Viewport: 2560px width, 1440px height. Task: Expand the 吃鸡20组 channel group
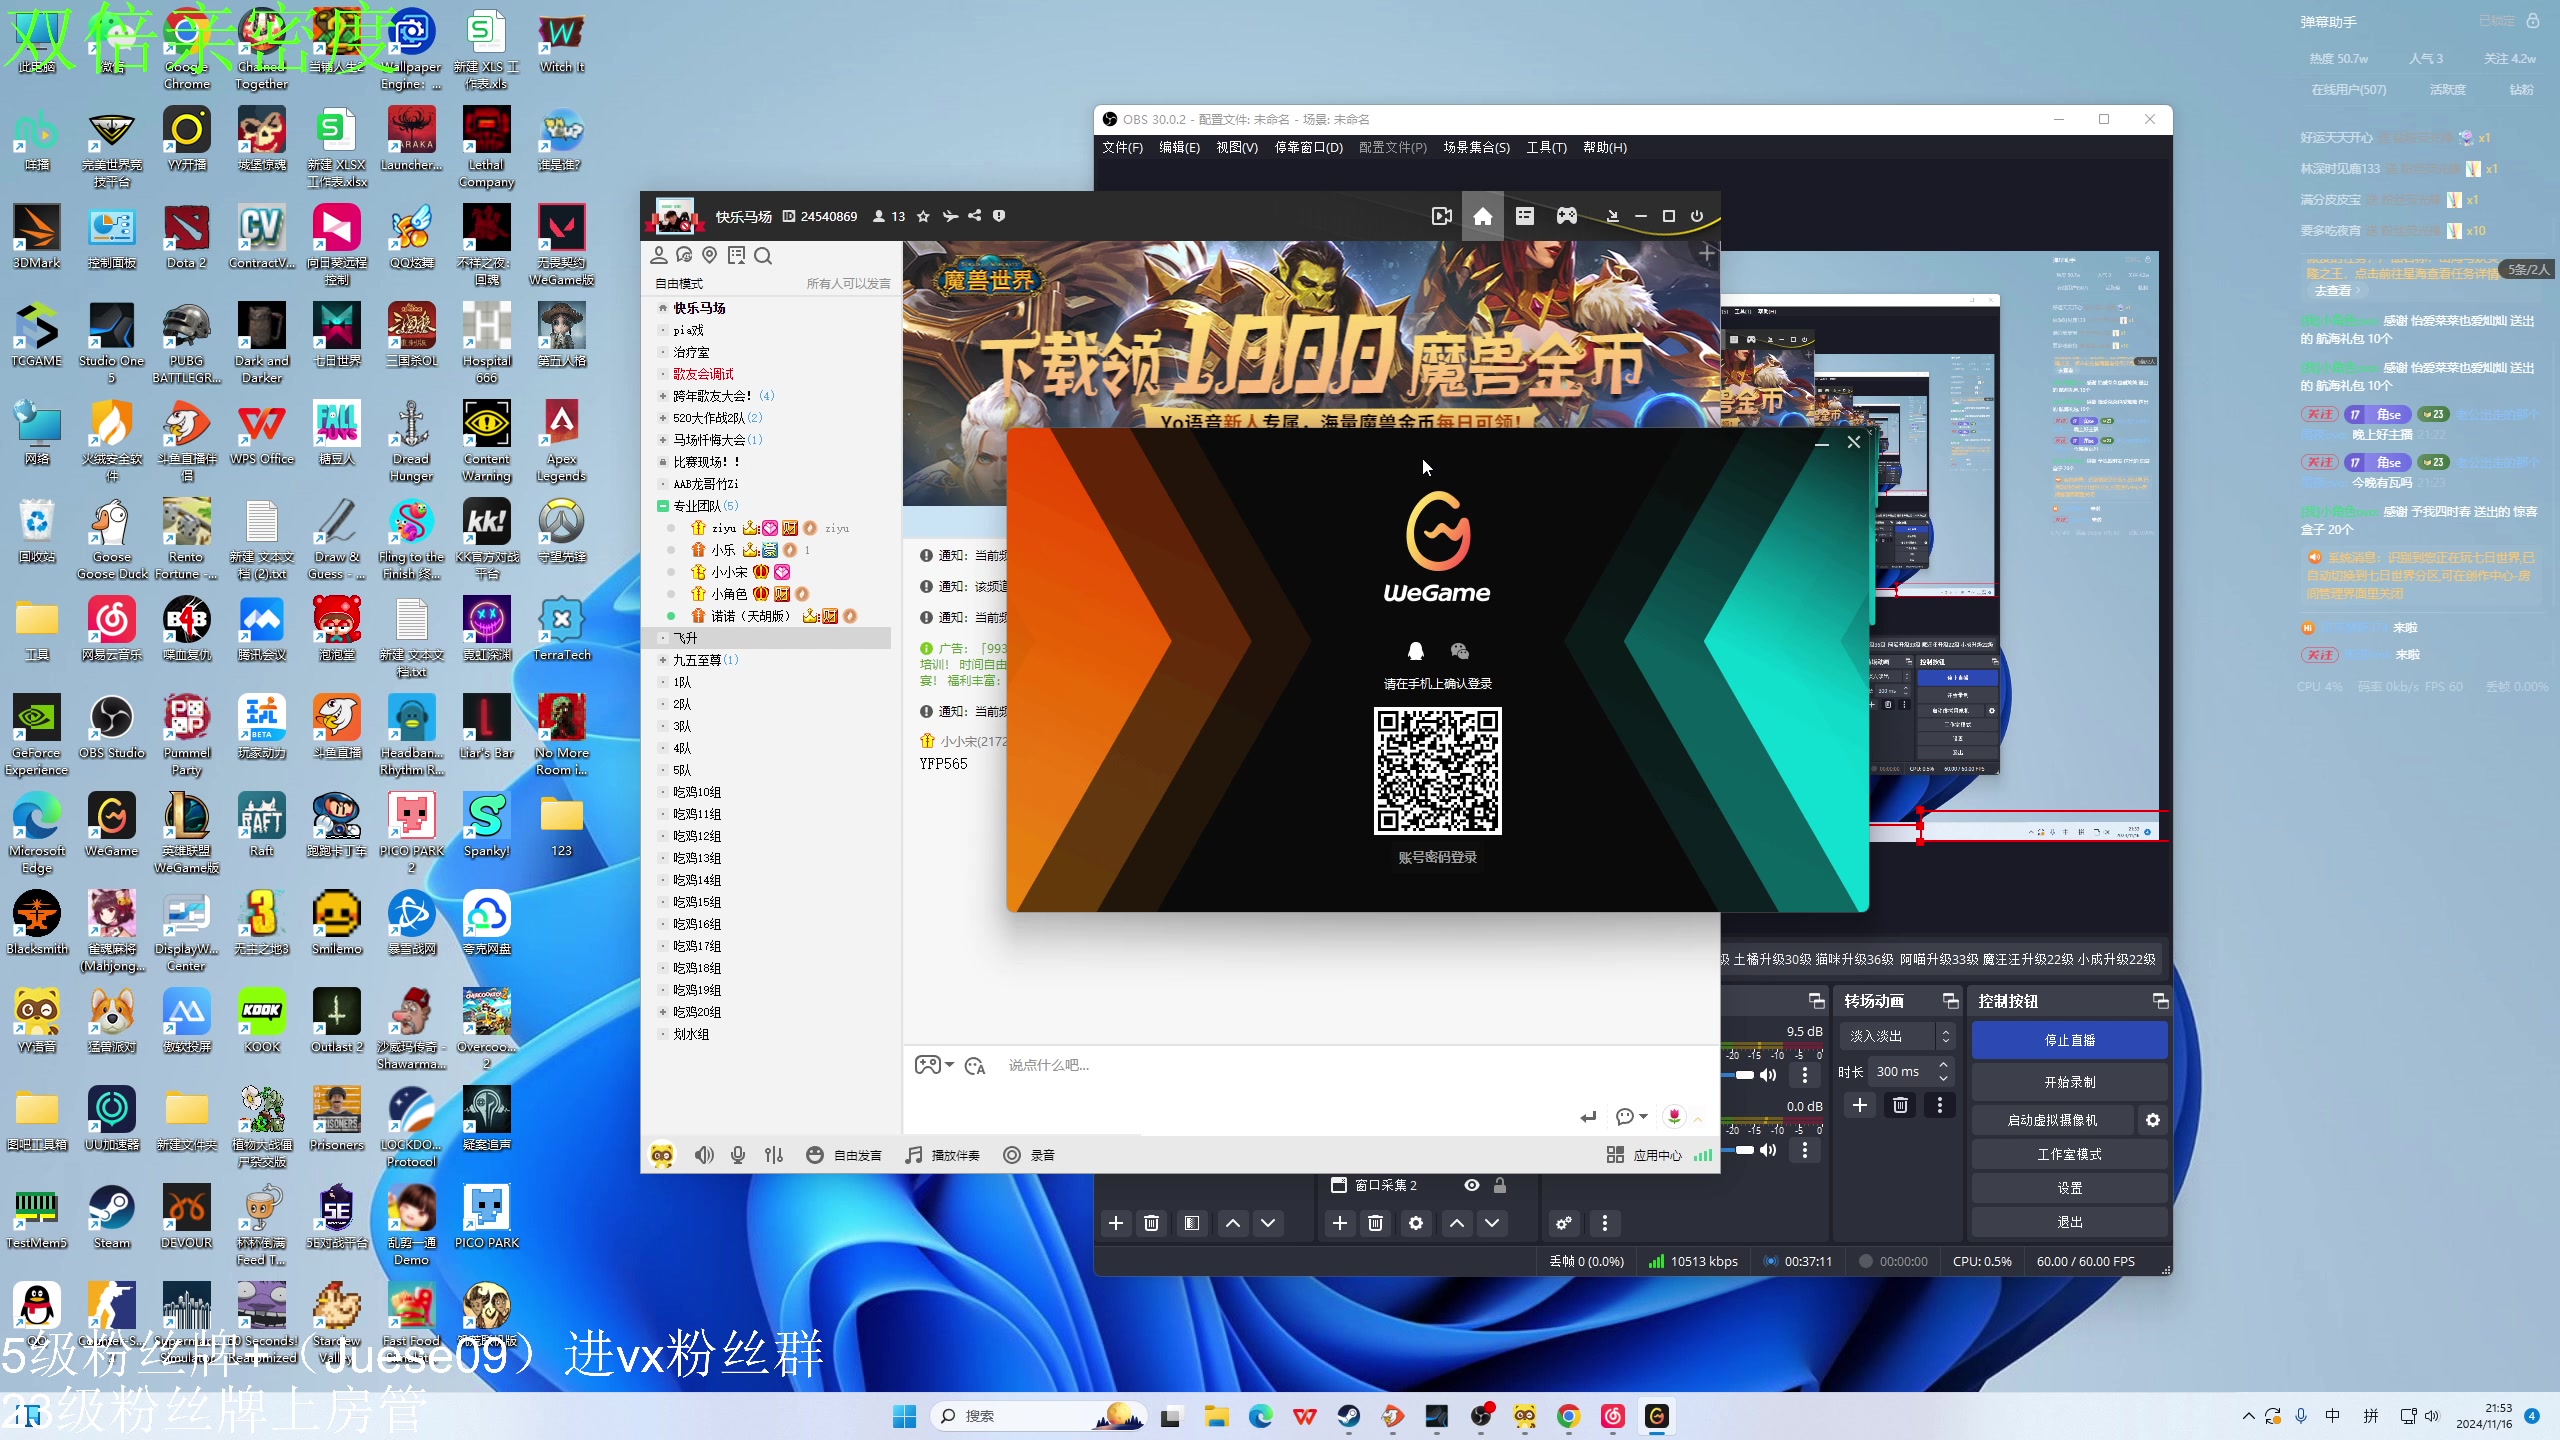[x=662, y=1012]
